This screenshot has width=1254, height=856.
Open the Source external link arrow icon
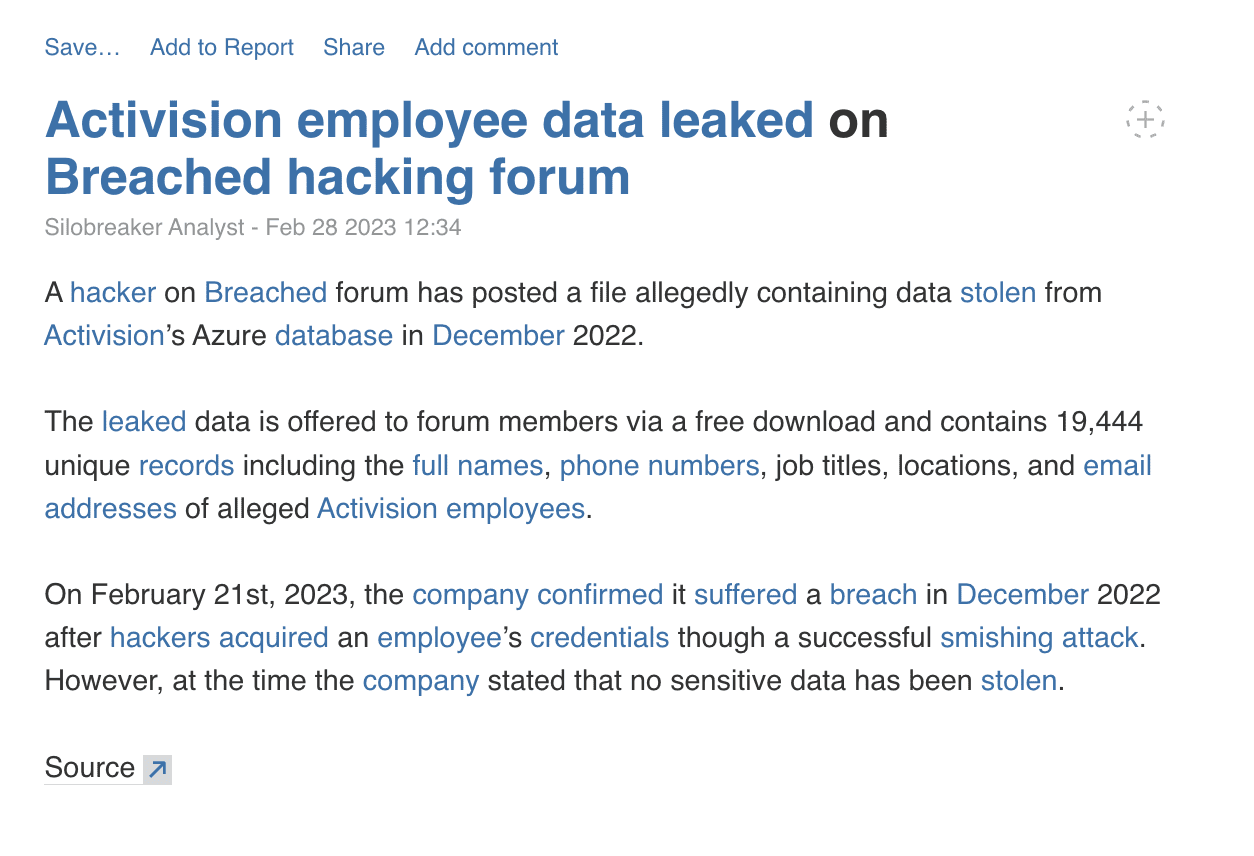point(157,769)
